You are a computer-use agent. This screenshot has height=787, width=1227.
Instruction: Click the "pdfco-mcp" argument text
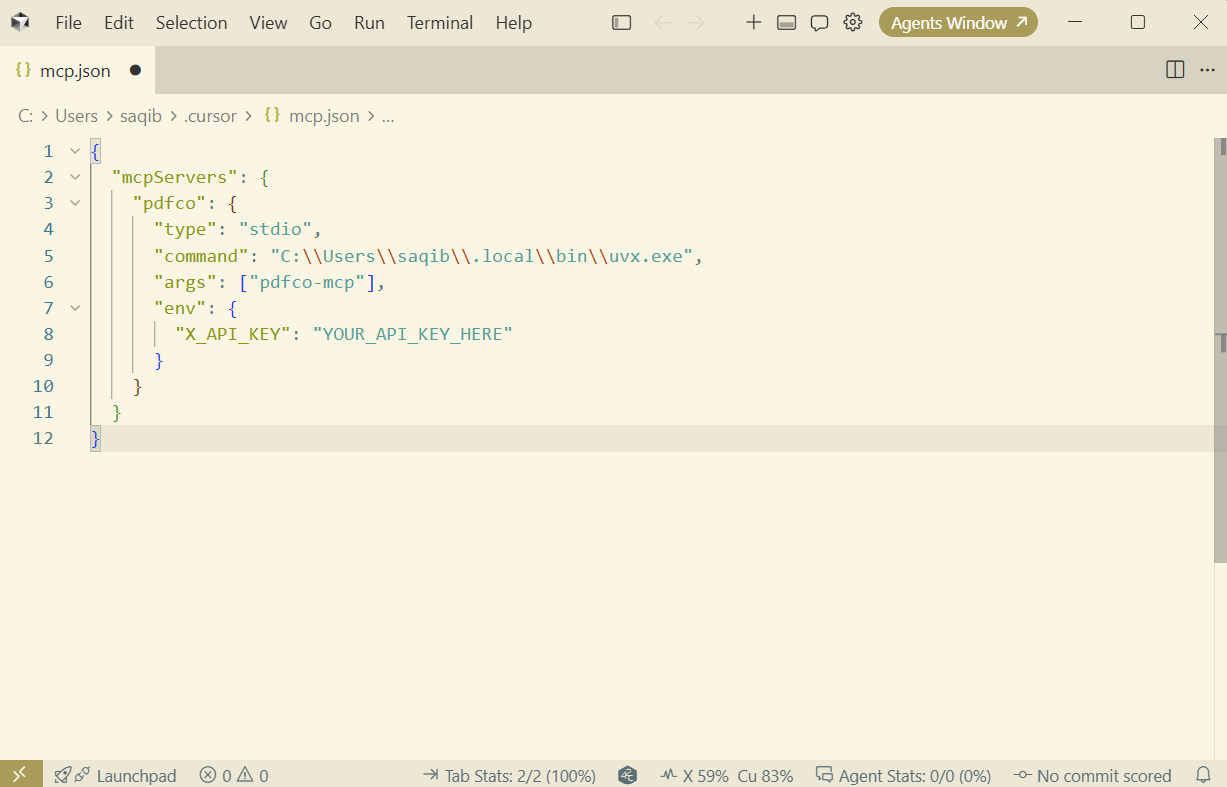coord(307,282)
